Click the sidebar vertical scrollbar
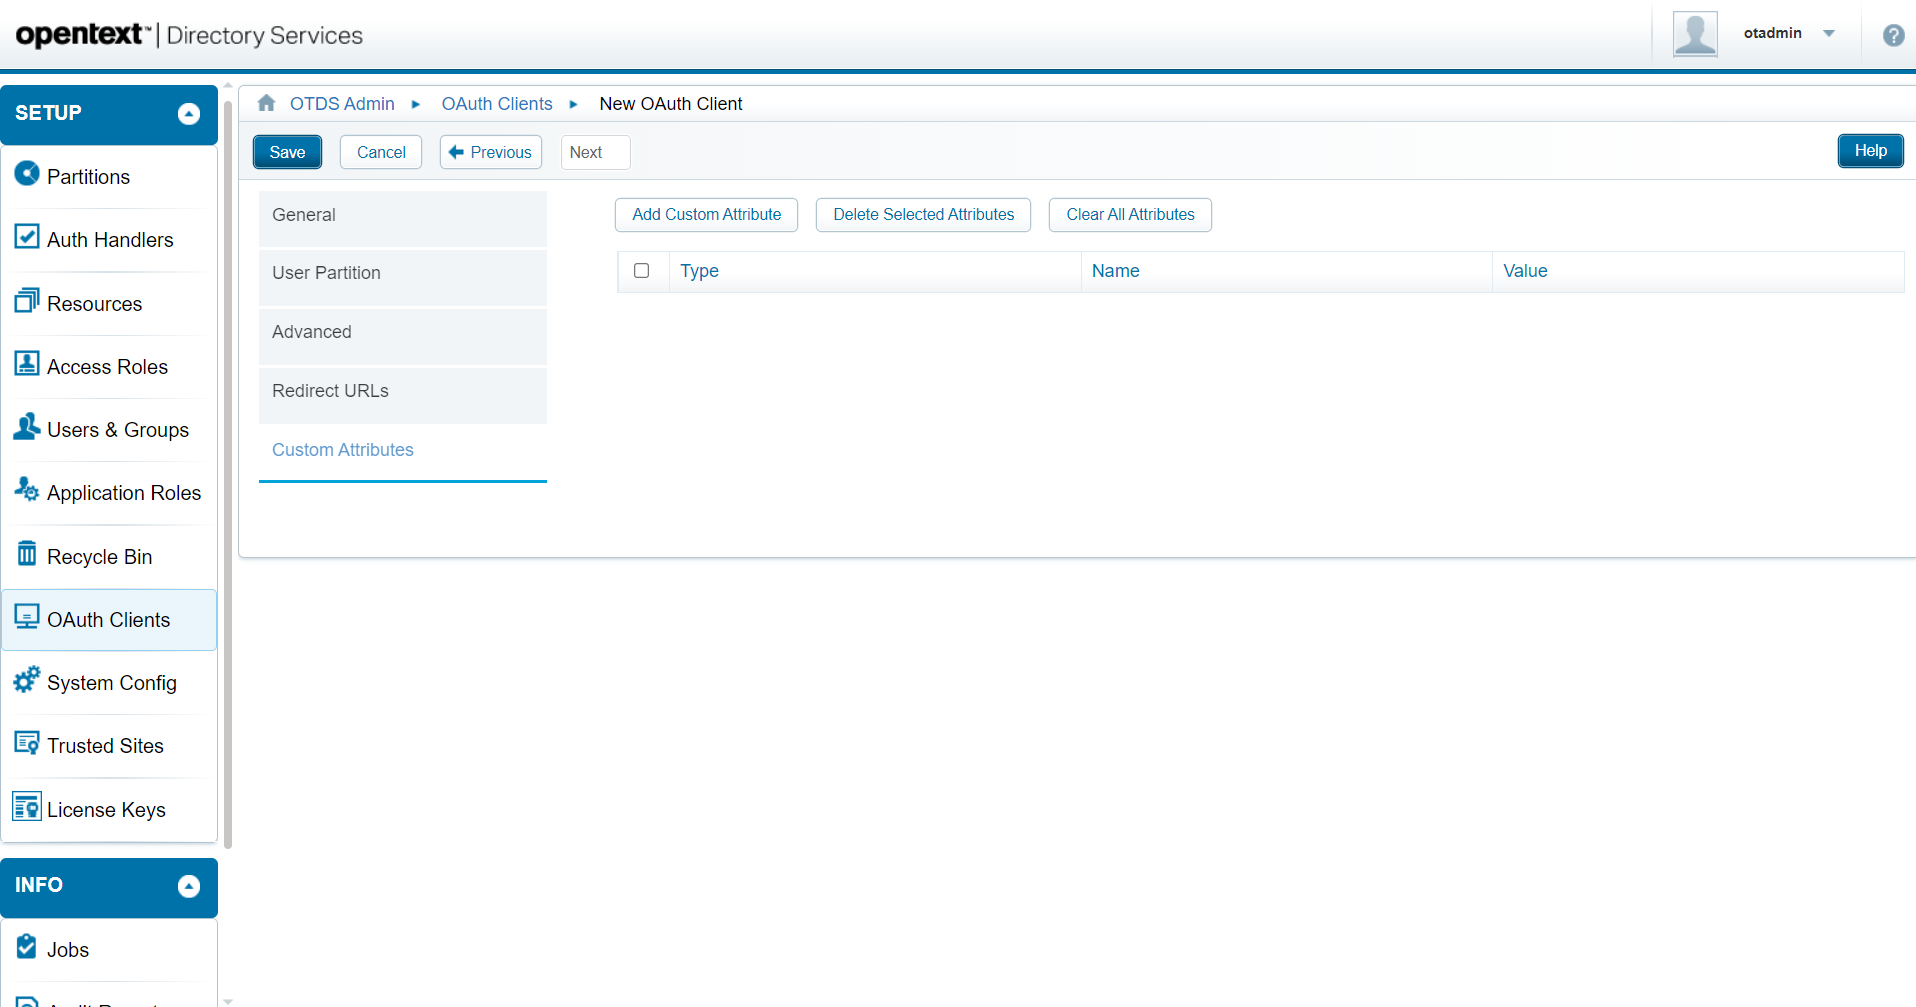Image resolution: width=1916 pixels, height=1007 pixels. point(228,470)
